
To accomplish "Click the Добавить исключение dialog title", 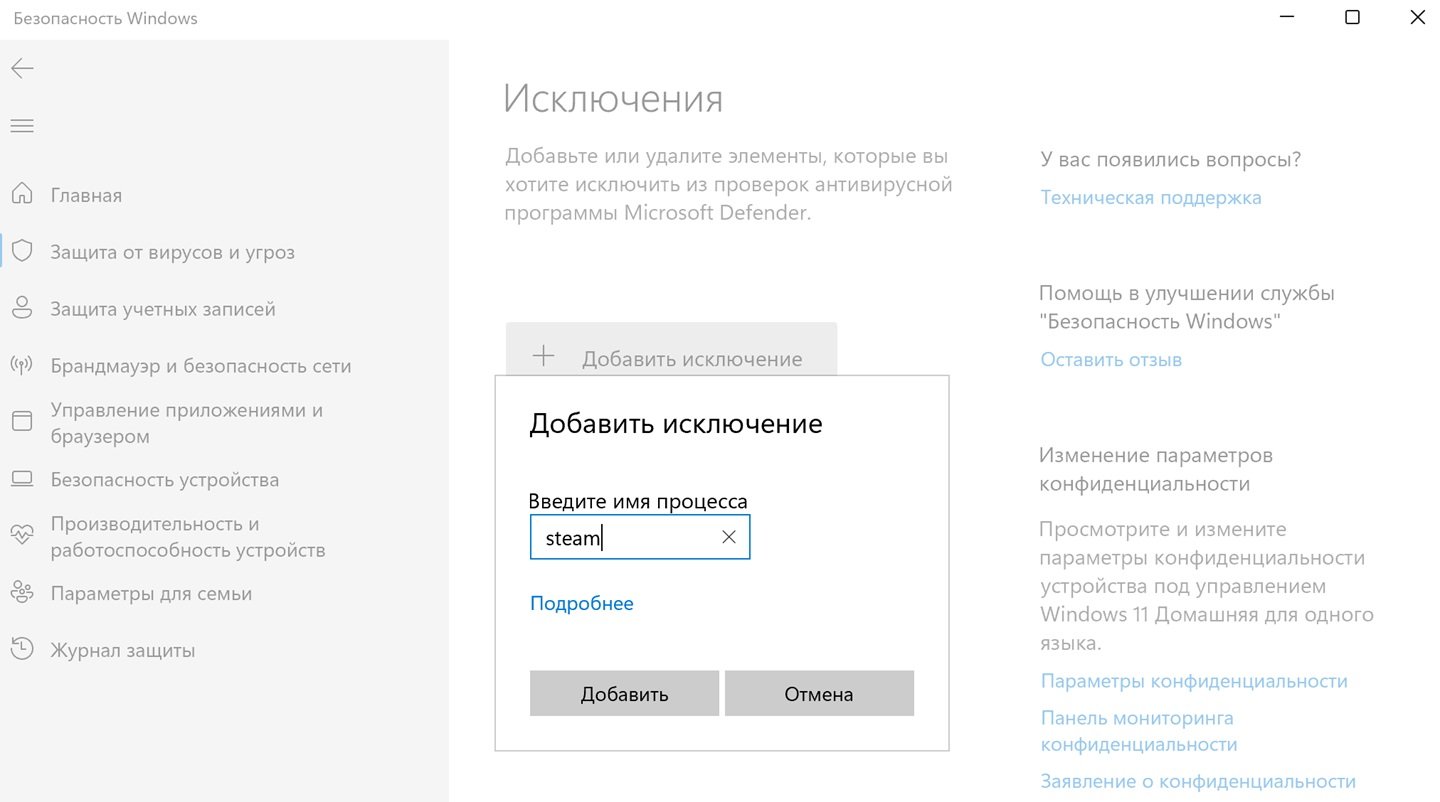I will 676,423.
